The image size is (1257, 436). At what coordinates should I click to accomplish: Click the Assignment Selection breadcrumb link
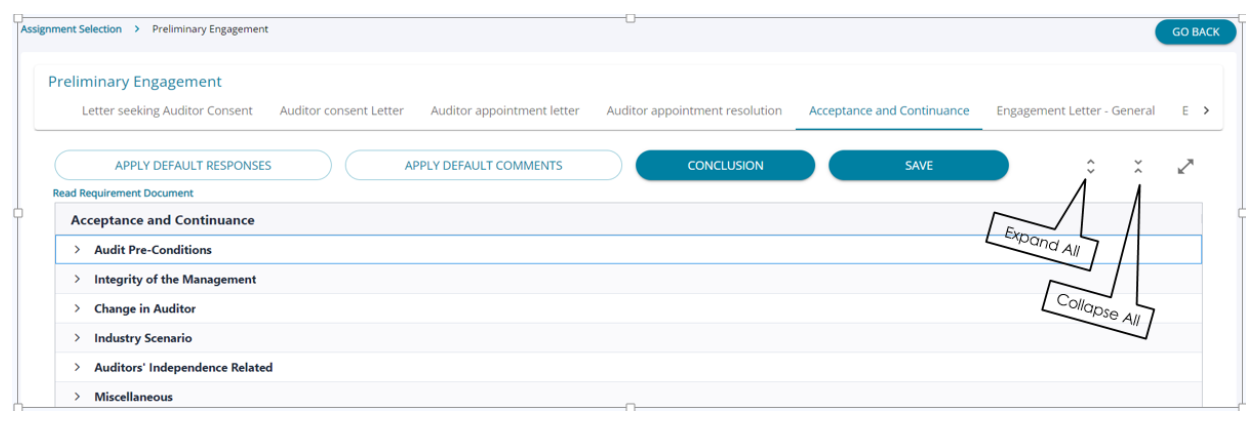click(72, 29)
